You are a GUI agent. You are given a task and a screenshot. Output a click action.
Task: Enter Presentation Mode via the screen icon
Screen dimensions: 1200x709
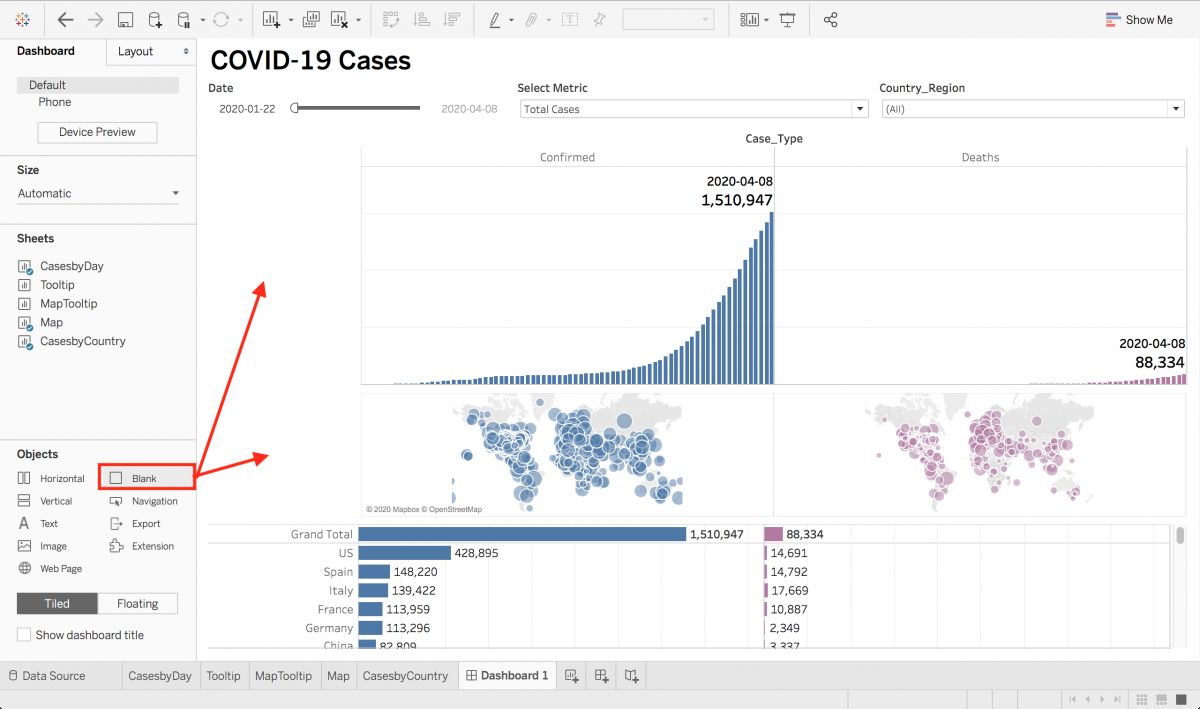787,19
